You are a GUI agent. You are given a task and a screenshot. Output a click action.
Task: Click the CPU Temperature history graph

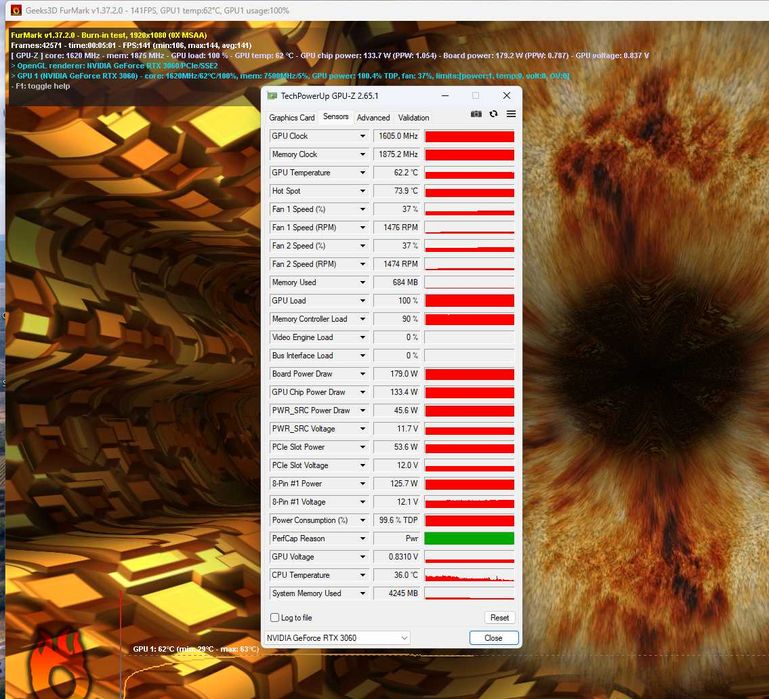469,575
